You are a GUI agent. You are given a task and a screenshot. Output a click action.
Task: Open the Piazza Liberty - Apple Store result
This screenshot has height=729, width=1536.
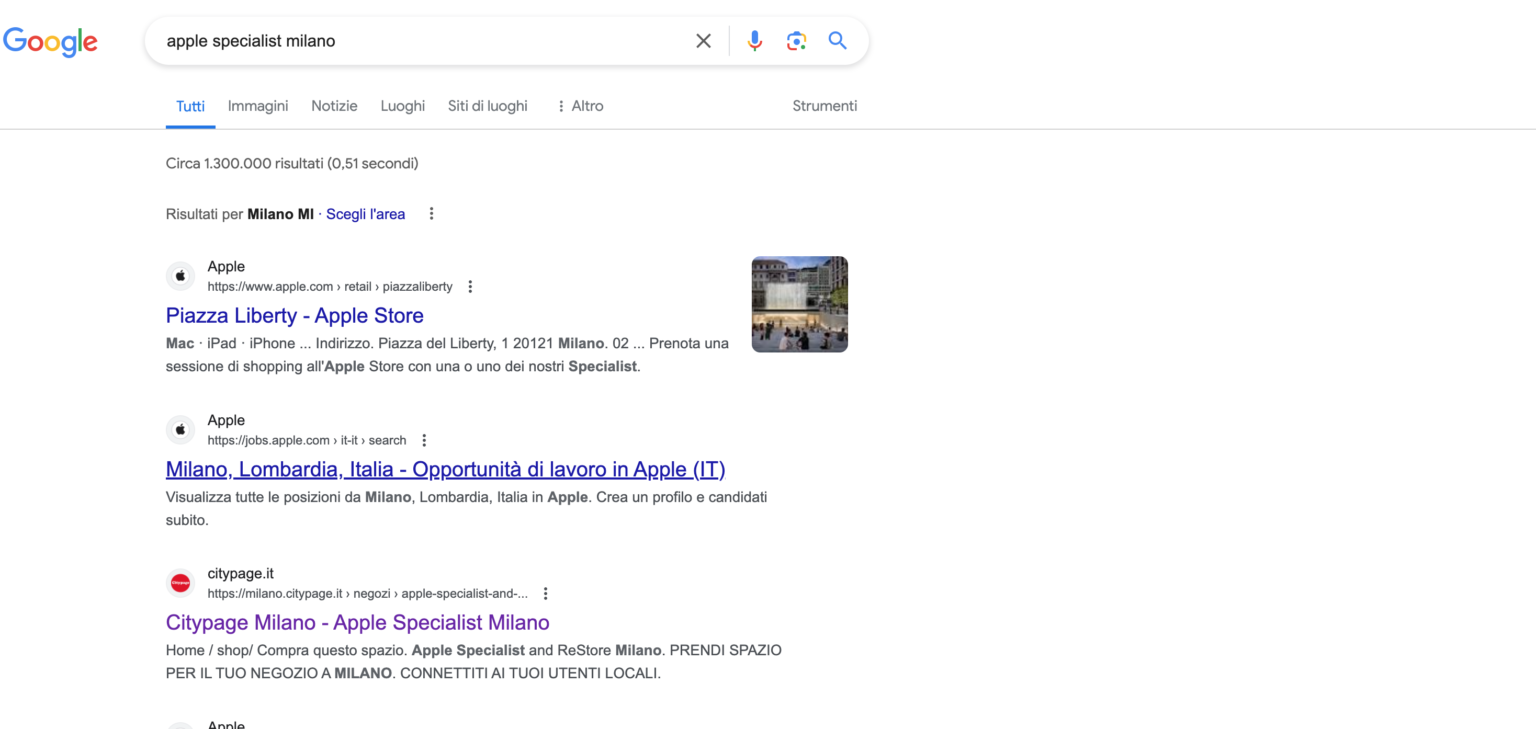[x=294, y=315]
